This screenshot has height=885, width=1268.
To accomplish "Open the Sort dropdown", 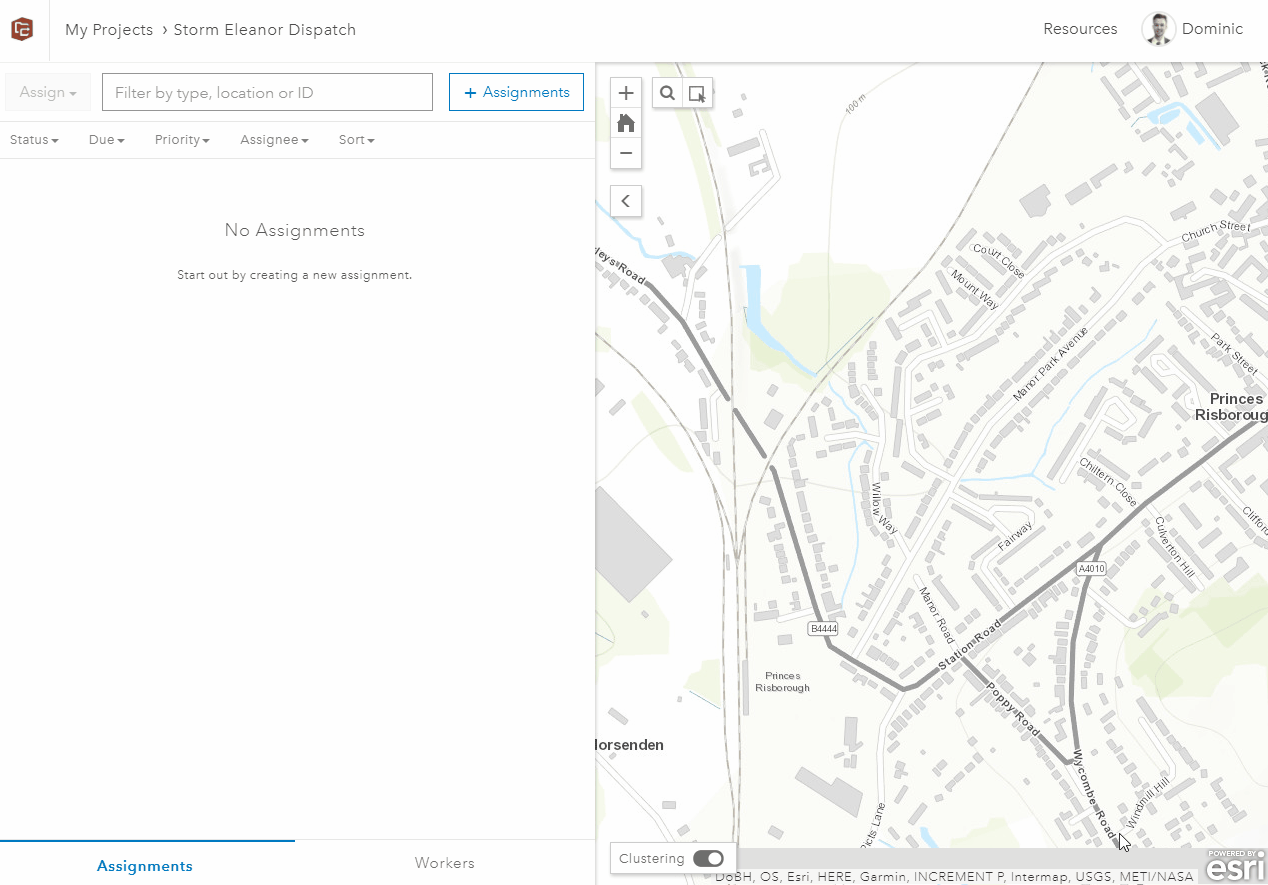I will [356, 140].
